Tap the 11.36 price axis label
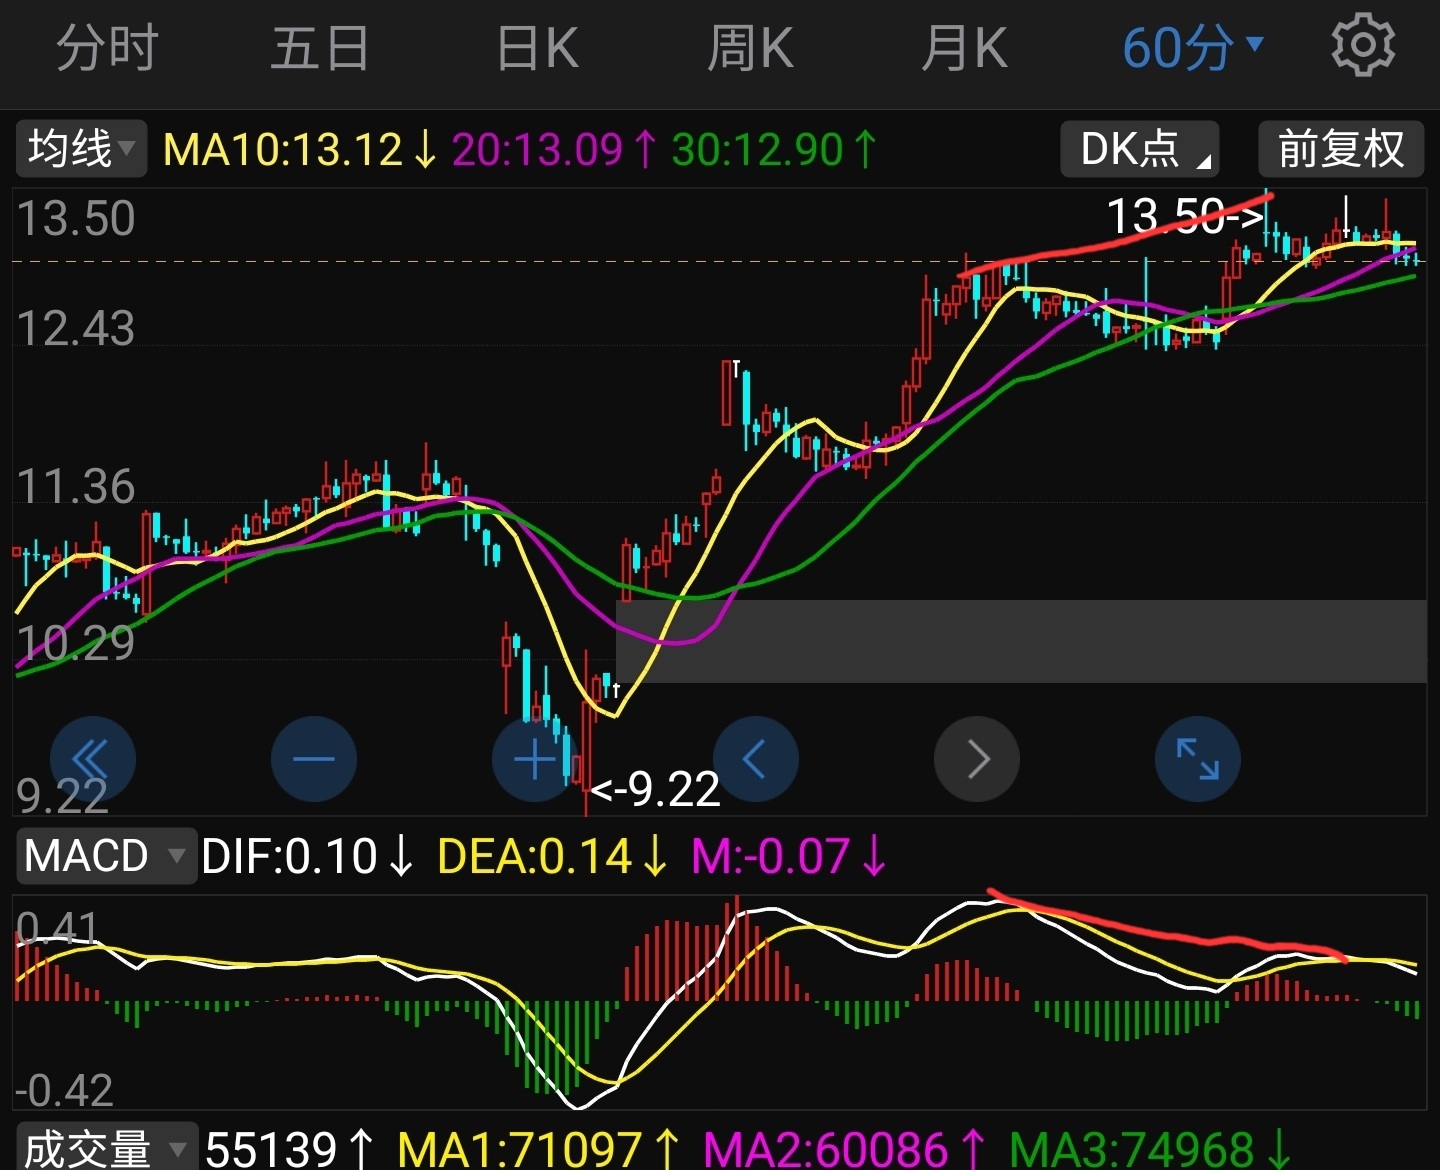 pyautogui.click(x=76, y=487)
